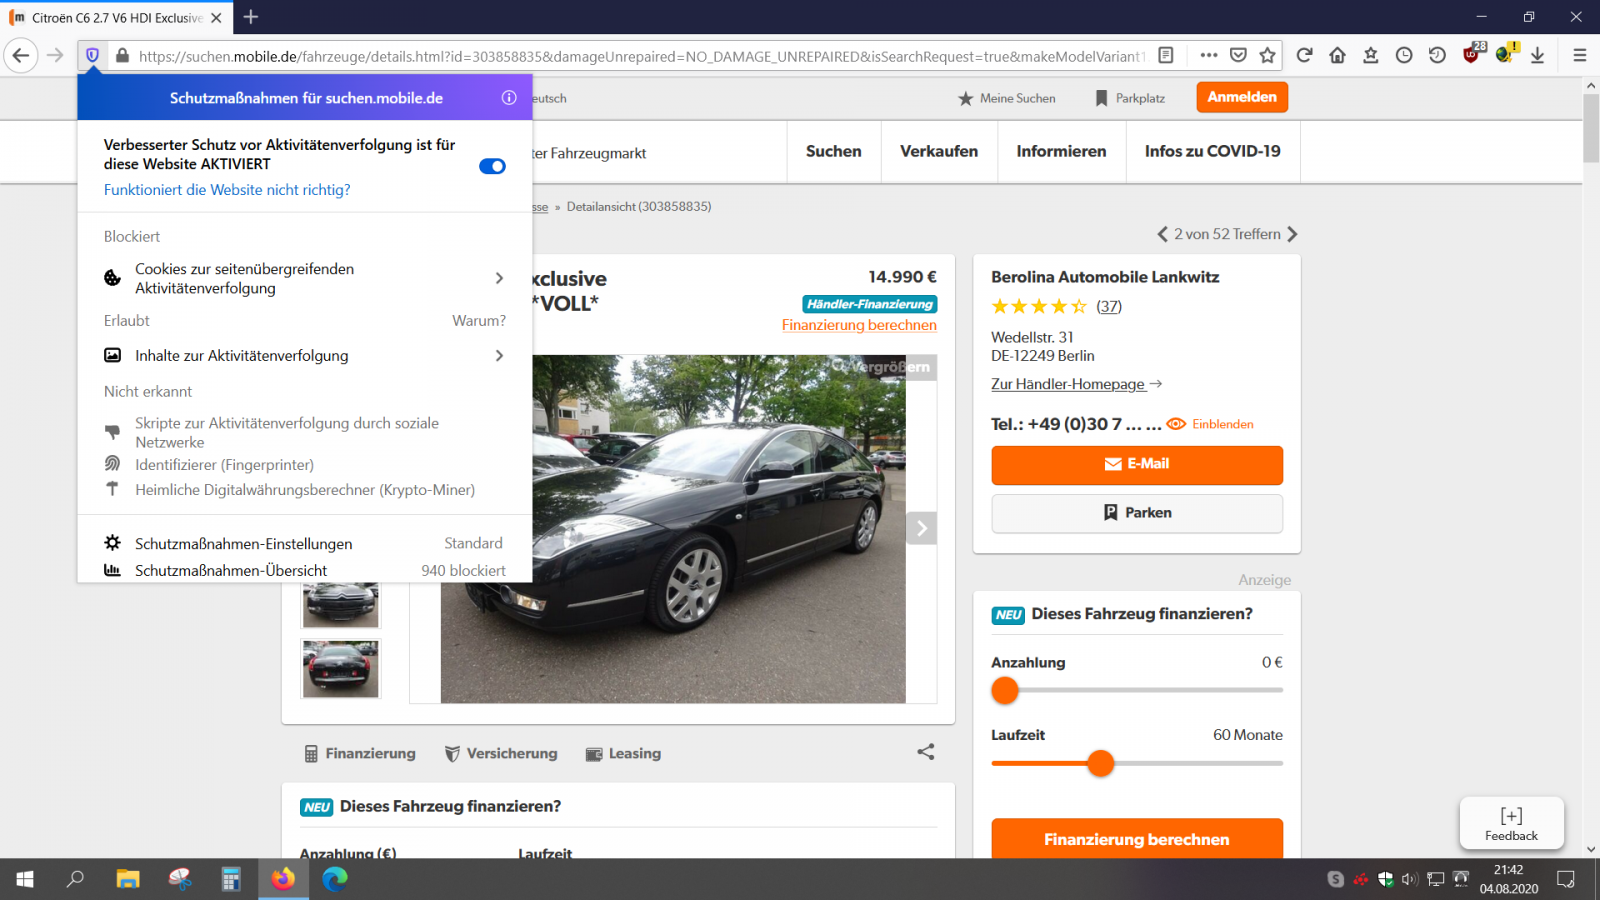Close the Citroën C6 tab
Screen dimensions: 1600x900
coord(216,18)
